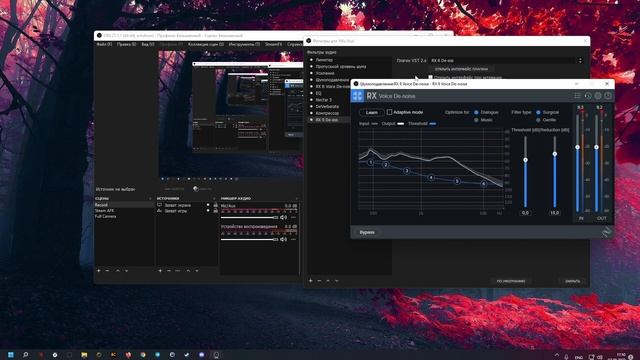Image resolution: width=640 pixels, height=360 pixels.
Task: Remove selected source with minus icon
Action: [169, 271]
